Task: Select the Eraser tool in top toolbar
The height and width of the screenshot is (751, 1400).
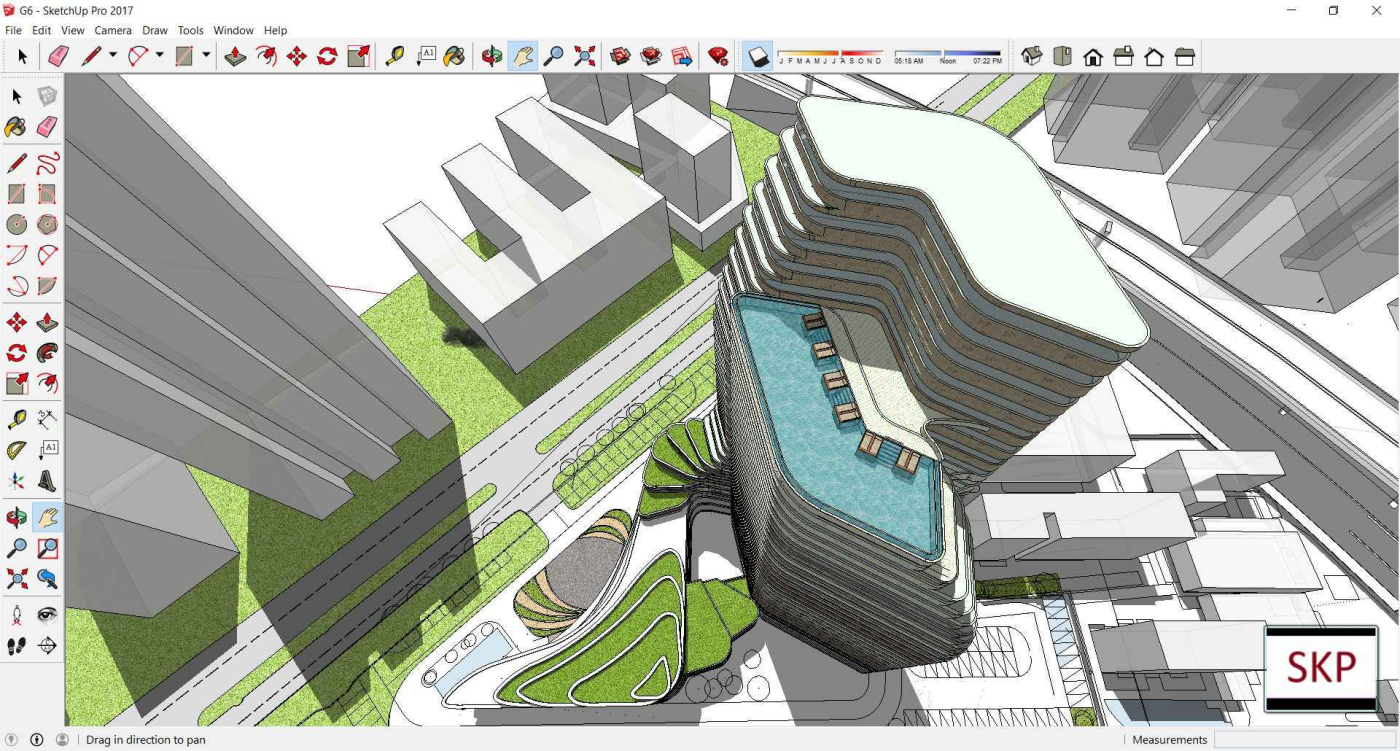Action: 59,57
